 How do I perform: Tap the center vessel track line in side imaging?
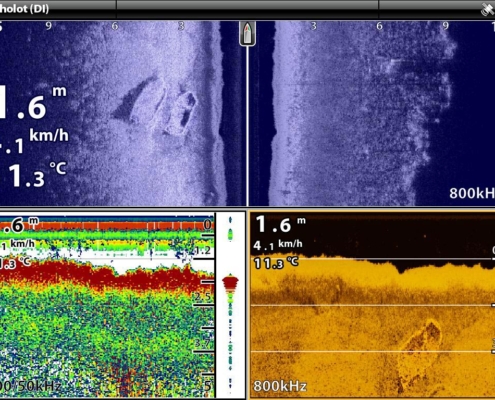247,126
